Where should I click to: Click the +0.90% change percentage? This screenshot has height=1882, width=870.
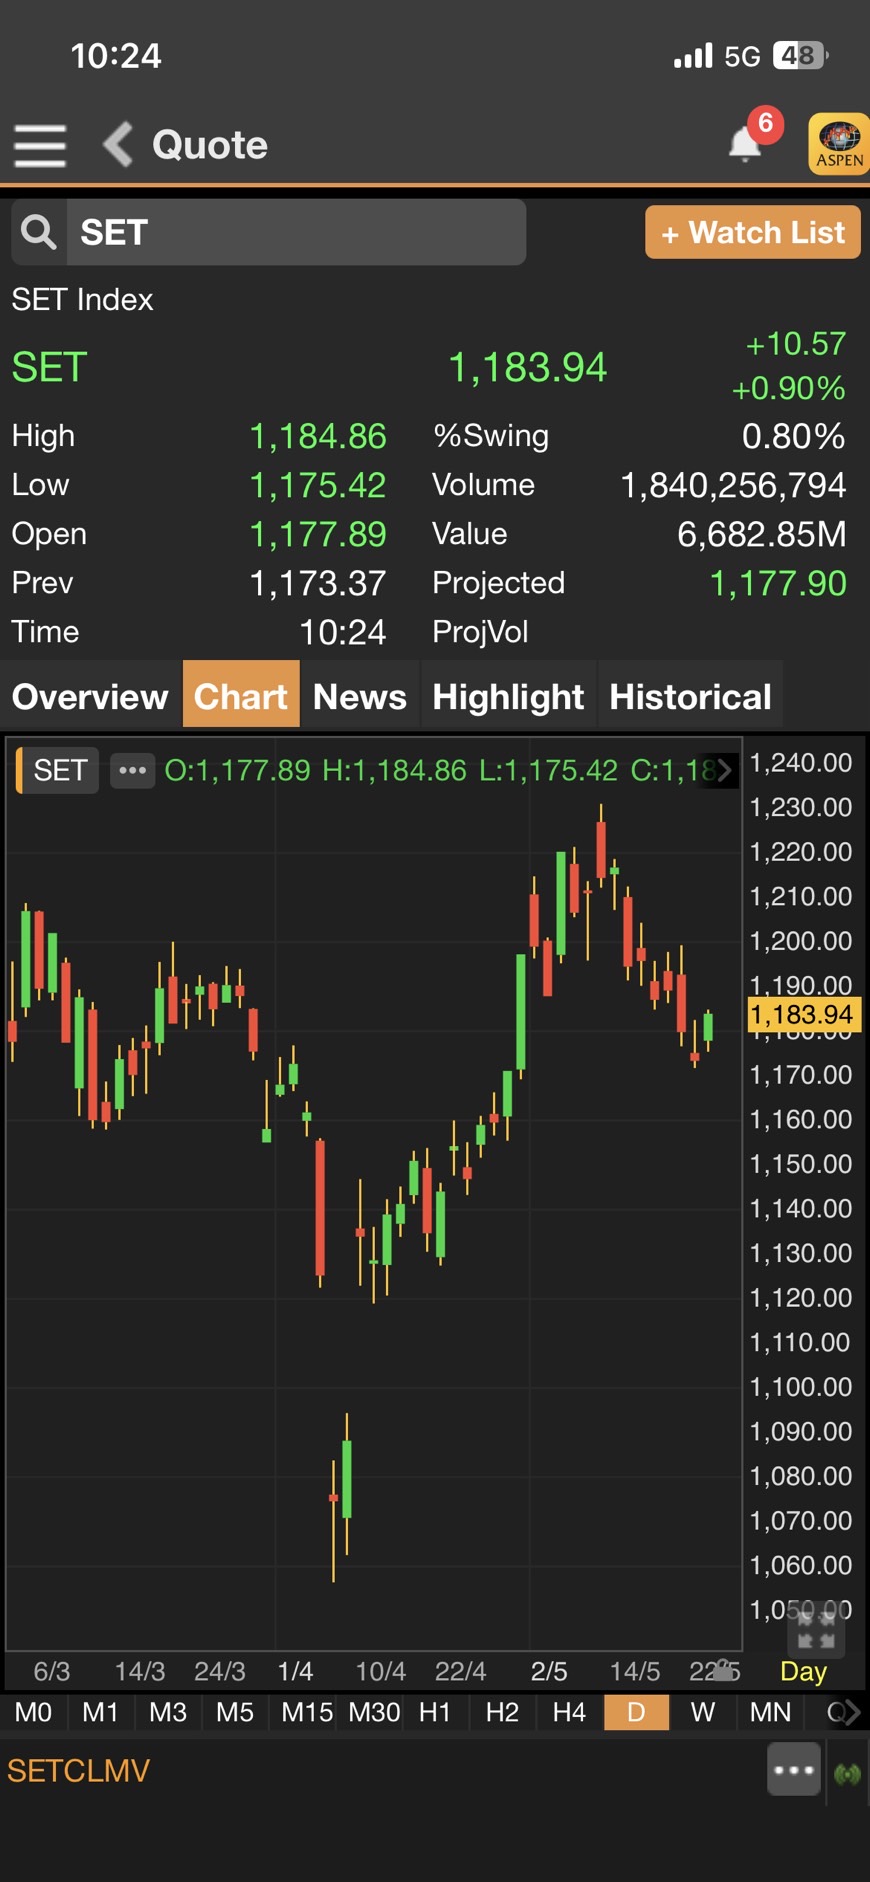pyautogui.click(x=789, y=388)
